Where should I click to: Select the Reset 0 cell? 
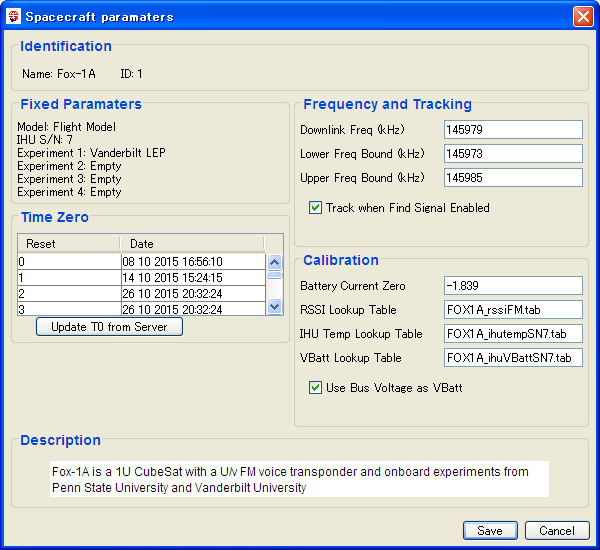click(69, 262)
